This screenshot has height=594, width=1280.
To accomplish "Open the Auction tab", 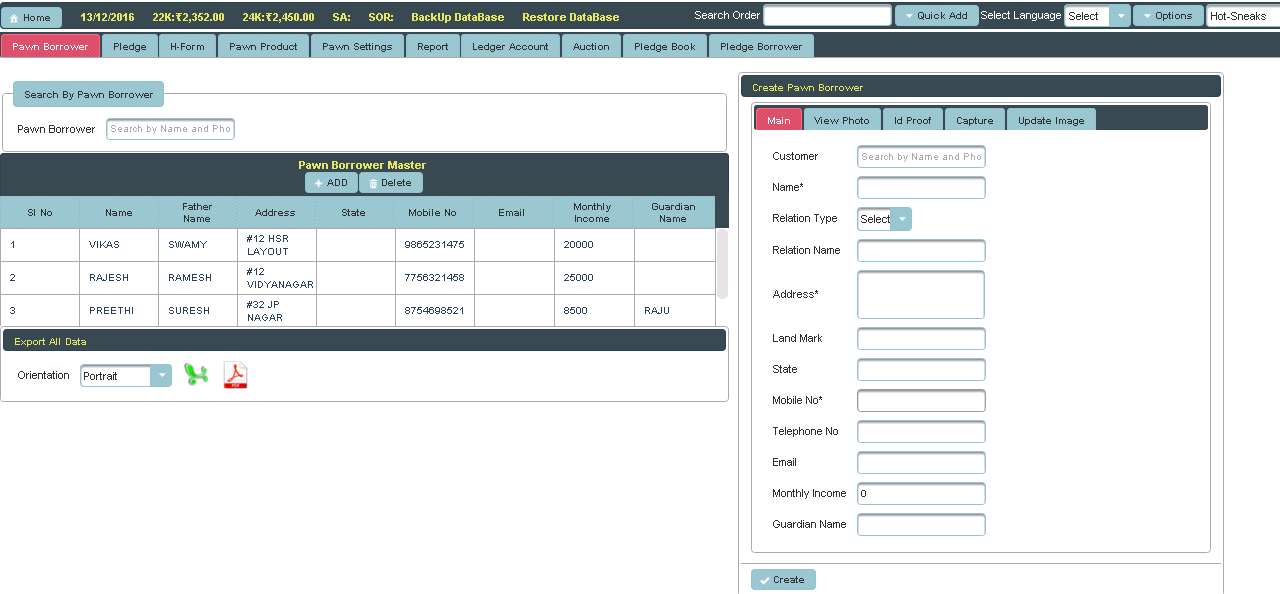I will pos(591,46).
